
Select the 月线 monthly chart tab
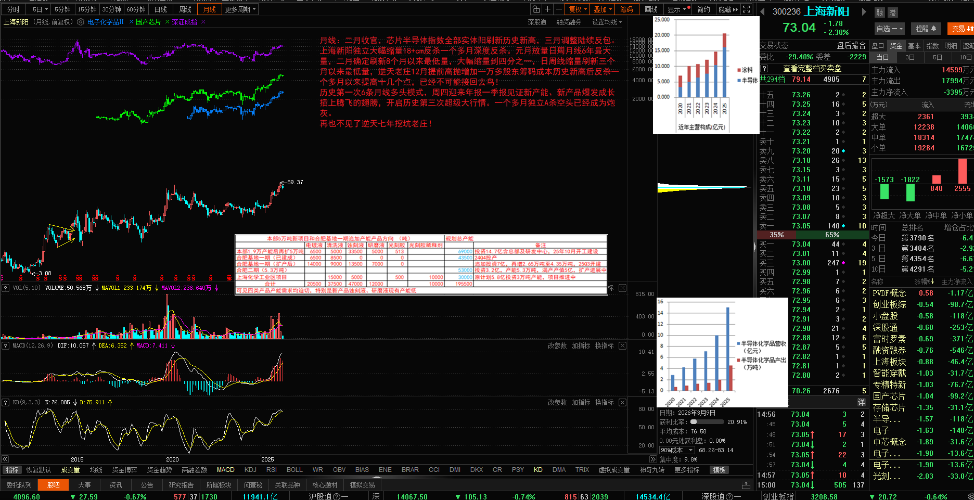pyautogui.click(x=209, y=9)
